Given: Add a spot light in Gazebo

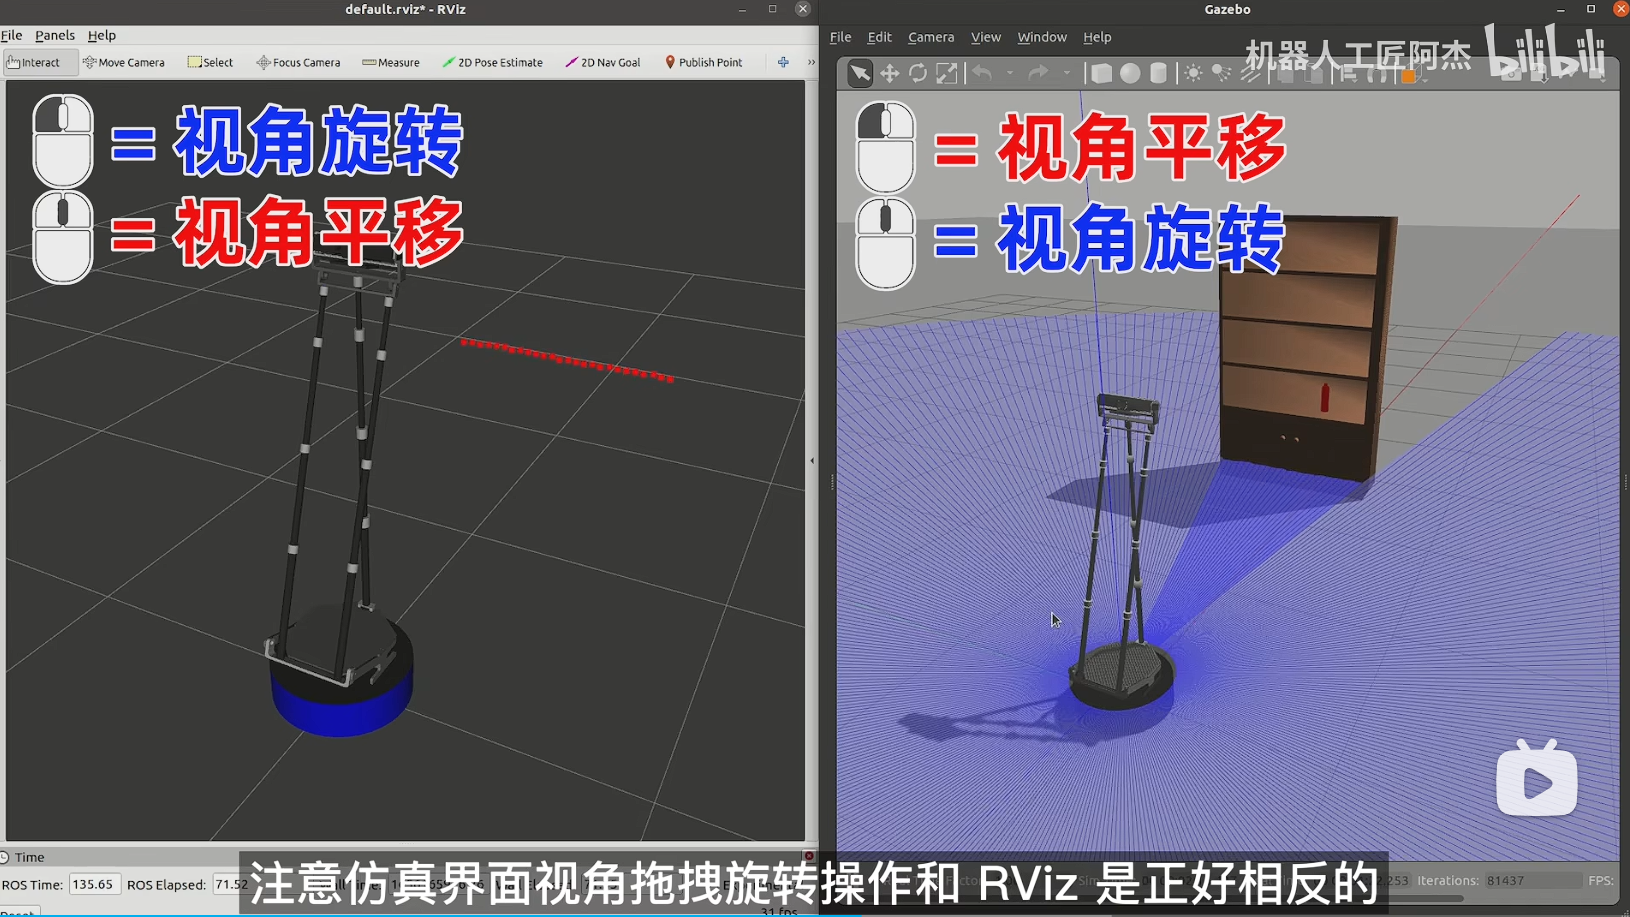Looking at the screenshot, I should tap(1221, 73).
